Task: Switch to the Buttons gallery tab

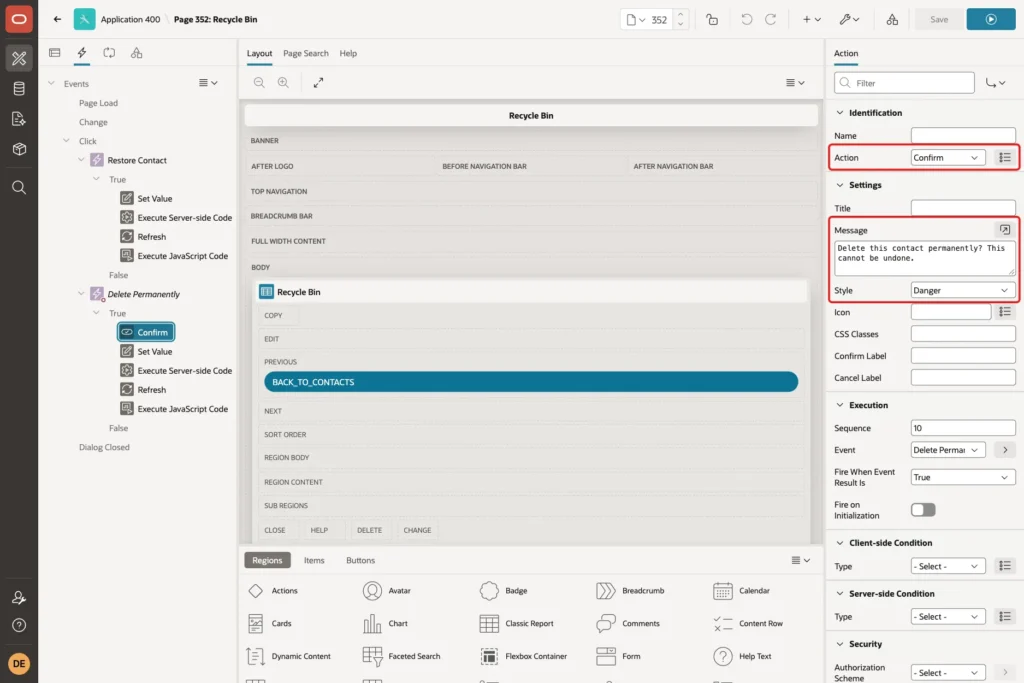Action: [x=360, y=560]
